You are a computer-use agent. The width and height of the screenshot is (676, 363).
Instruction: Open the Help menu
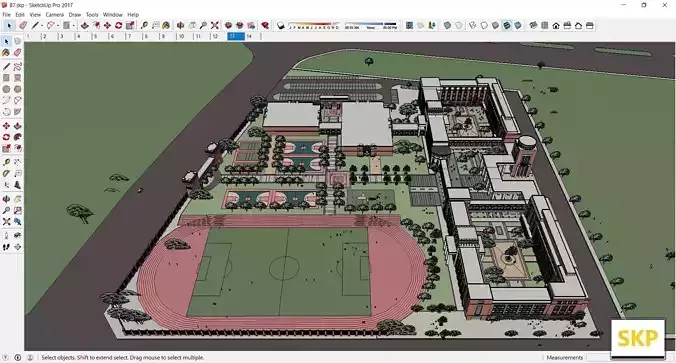coord(133,15)
